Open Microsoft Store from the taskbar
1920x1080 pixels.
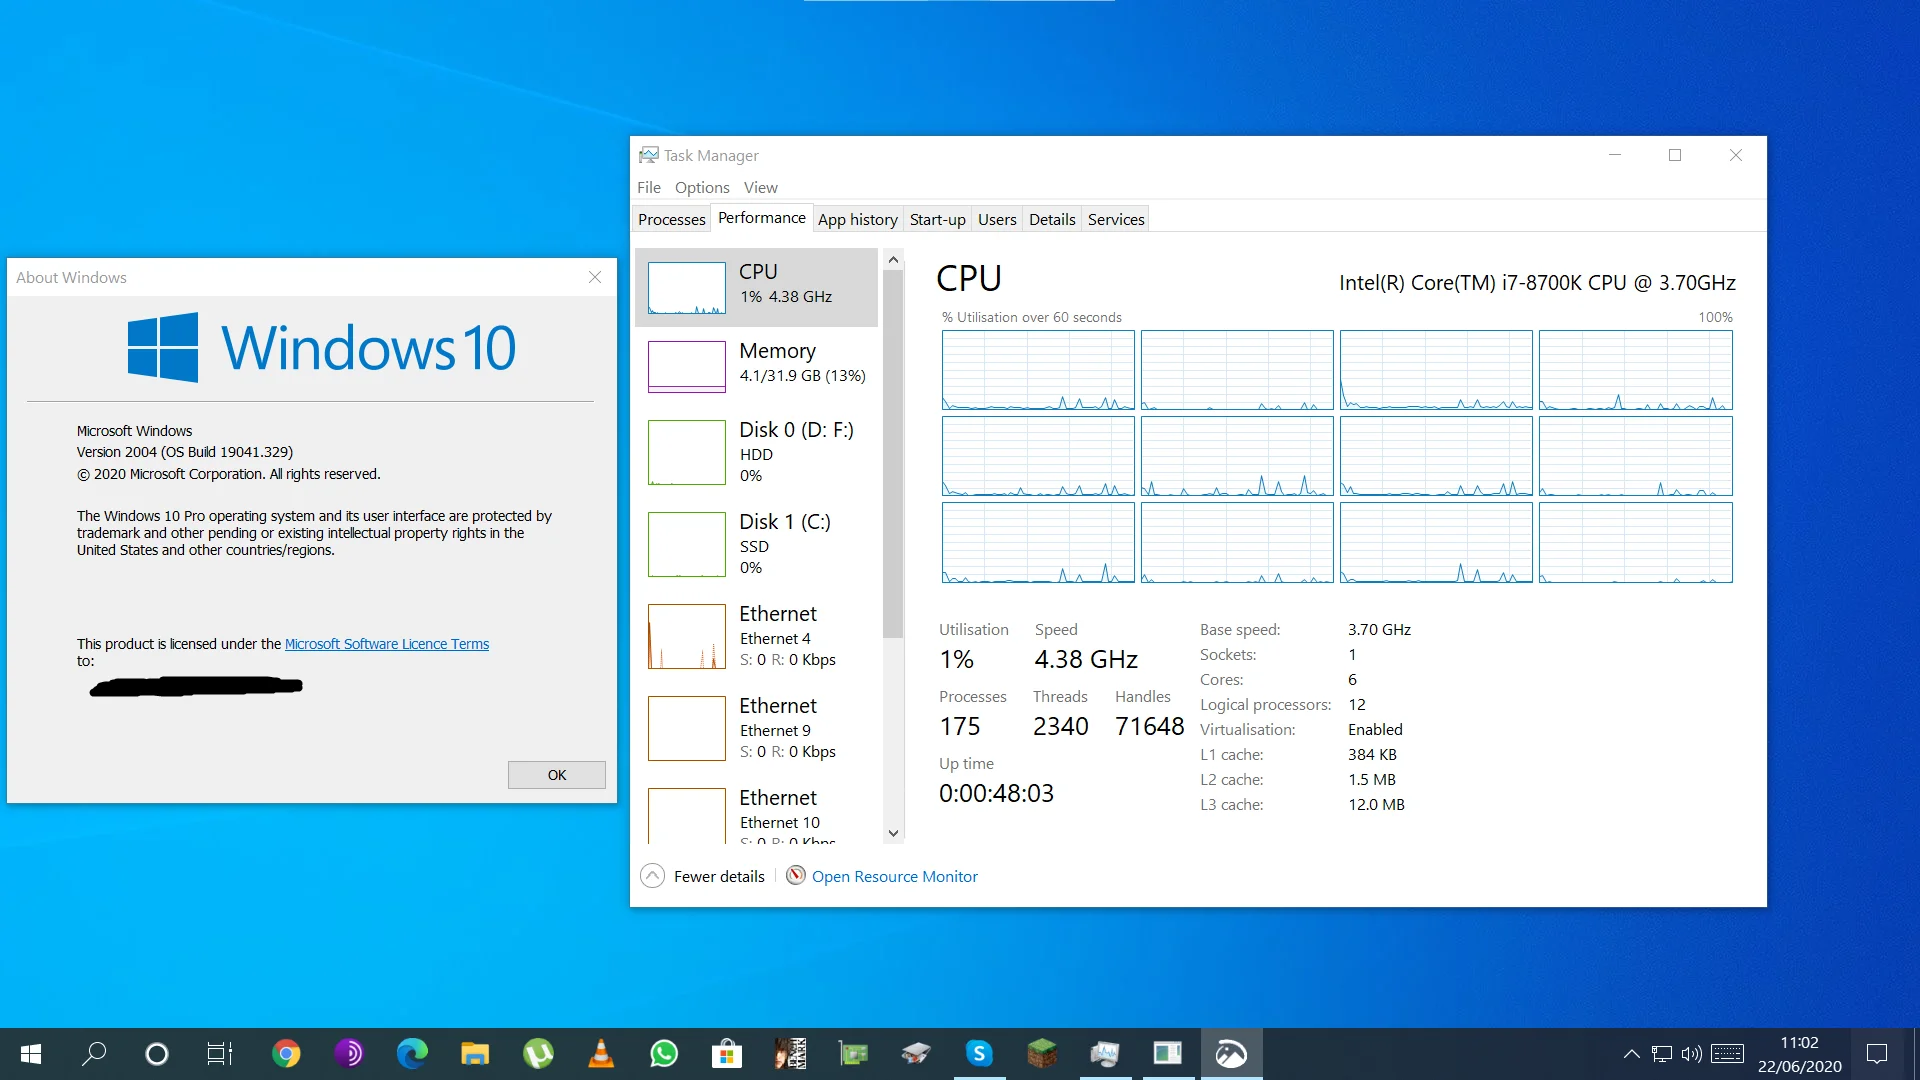[727, 1054]
